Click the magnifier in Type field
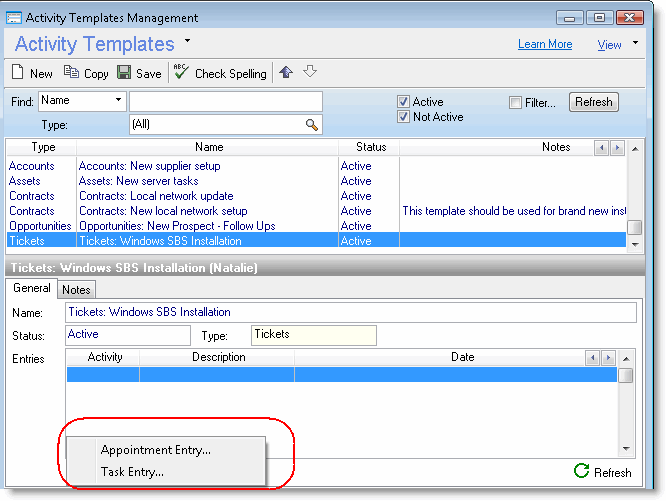The width and height of the screenshot is (666, 501). (312, 124)
